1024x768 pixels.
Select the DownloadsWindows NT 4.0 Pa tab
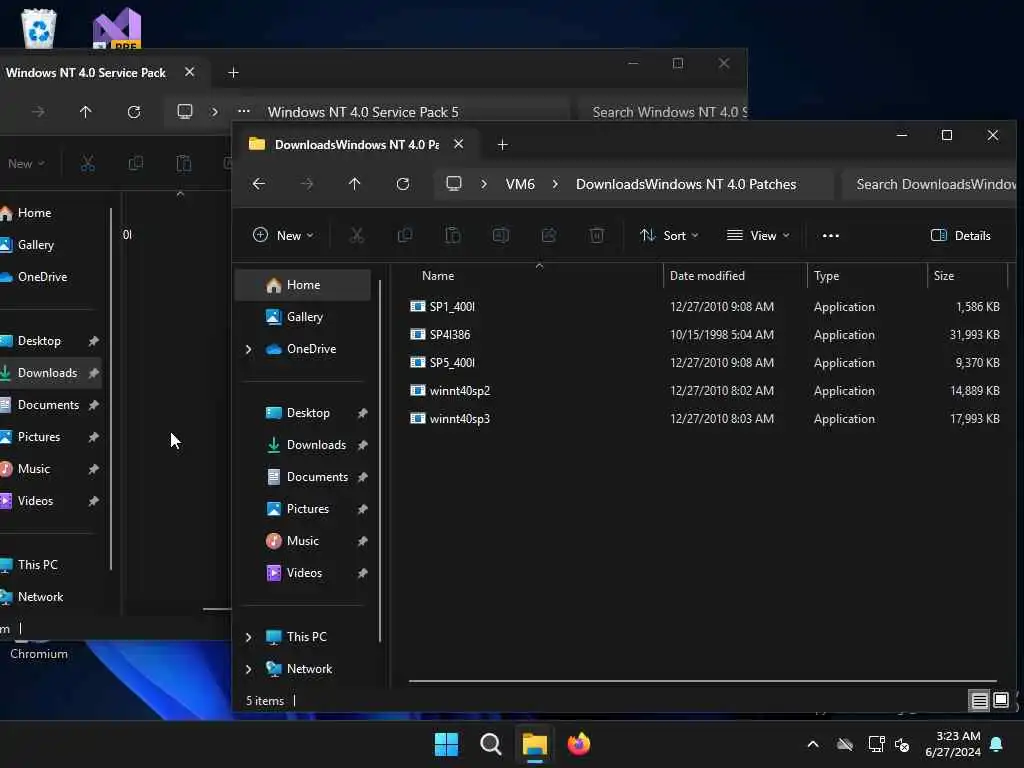(x=357, y=144)
